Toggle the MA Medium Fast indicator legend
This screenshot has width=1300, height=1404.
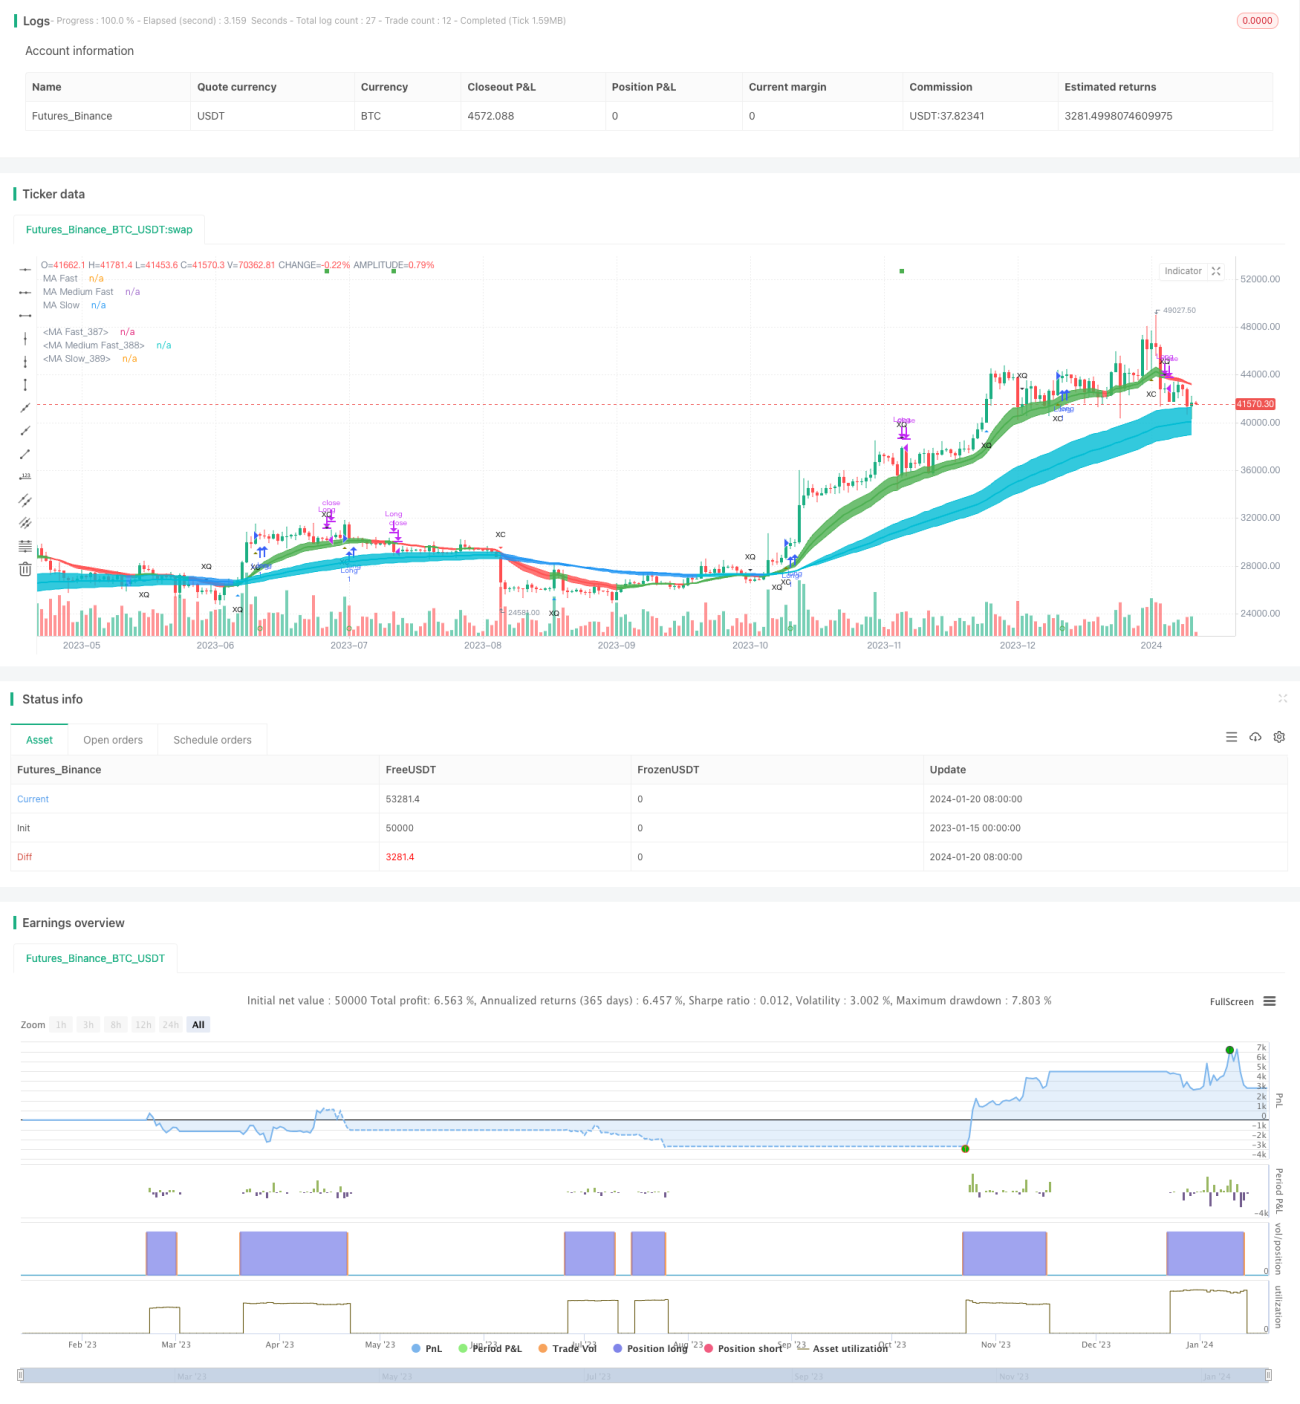point(78,292)
